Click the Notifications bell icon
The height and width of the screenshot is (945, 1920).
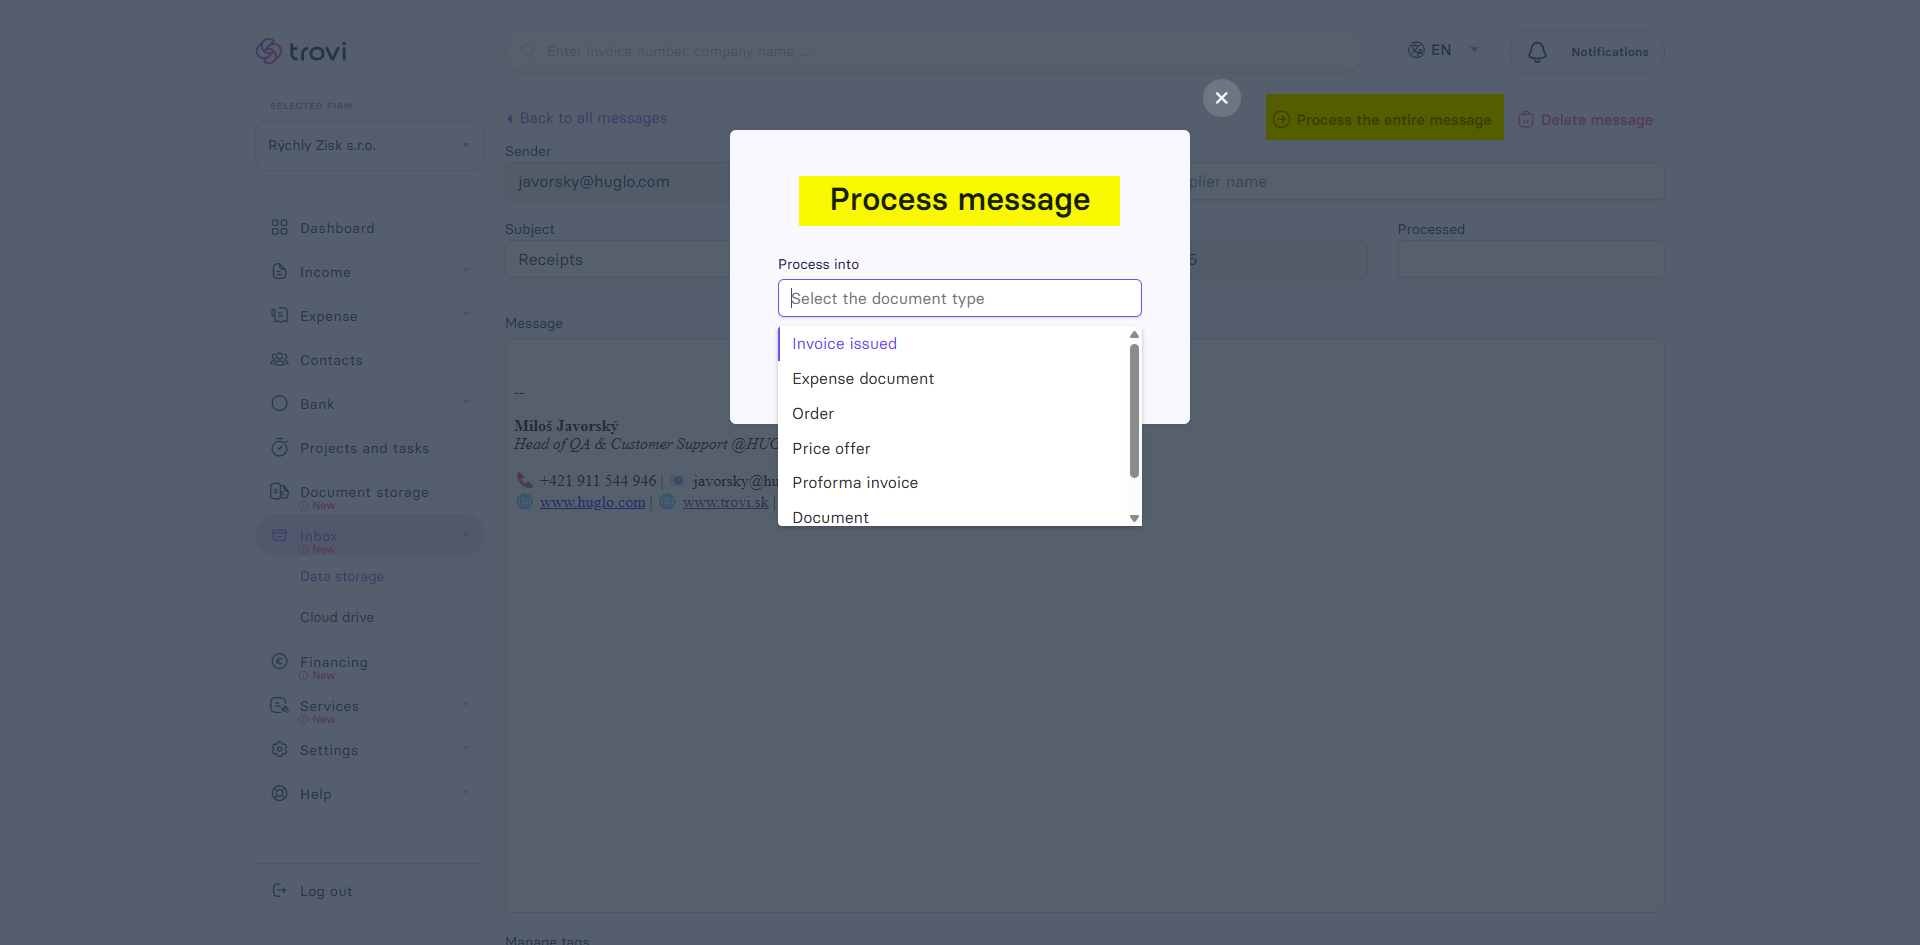click(x=1538, y=52)
